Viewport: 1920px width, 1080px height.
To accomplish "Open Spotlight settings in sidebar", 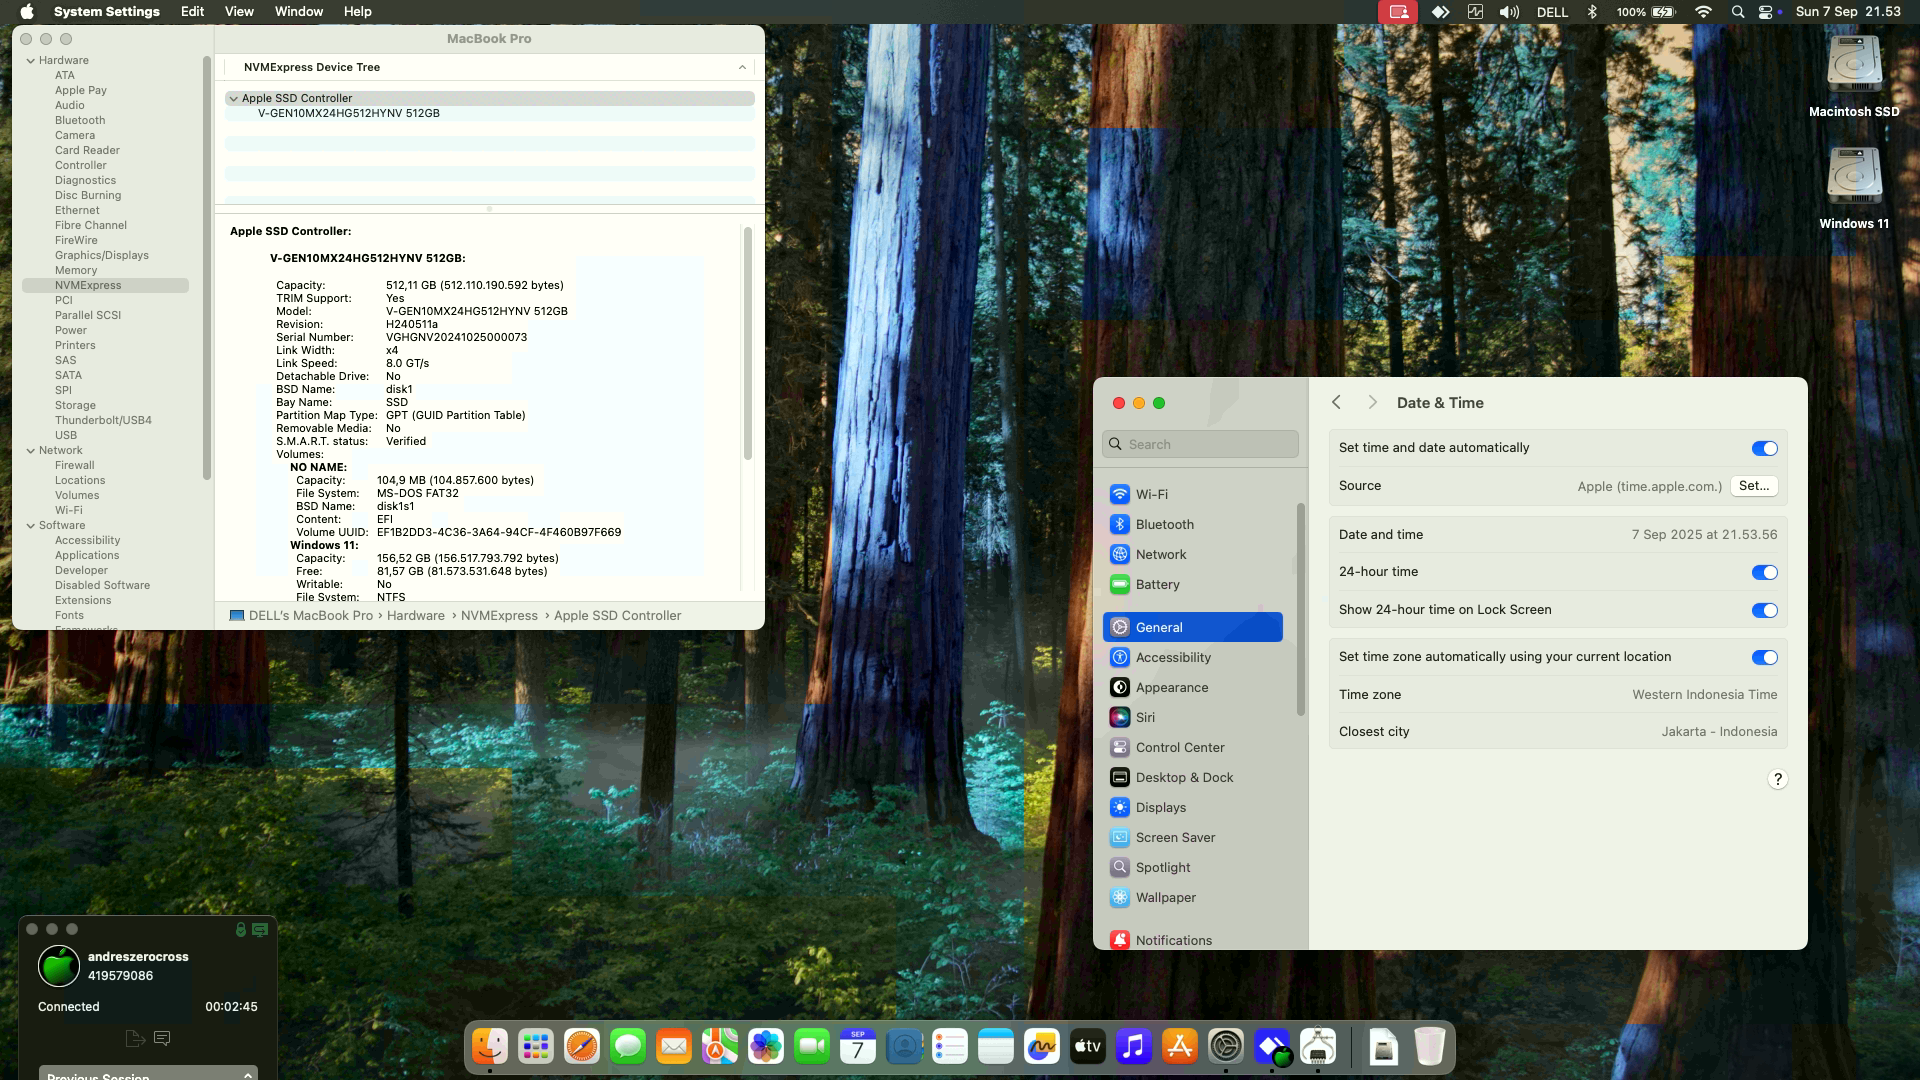I will tap(1192, 867).
